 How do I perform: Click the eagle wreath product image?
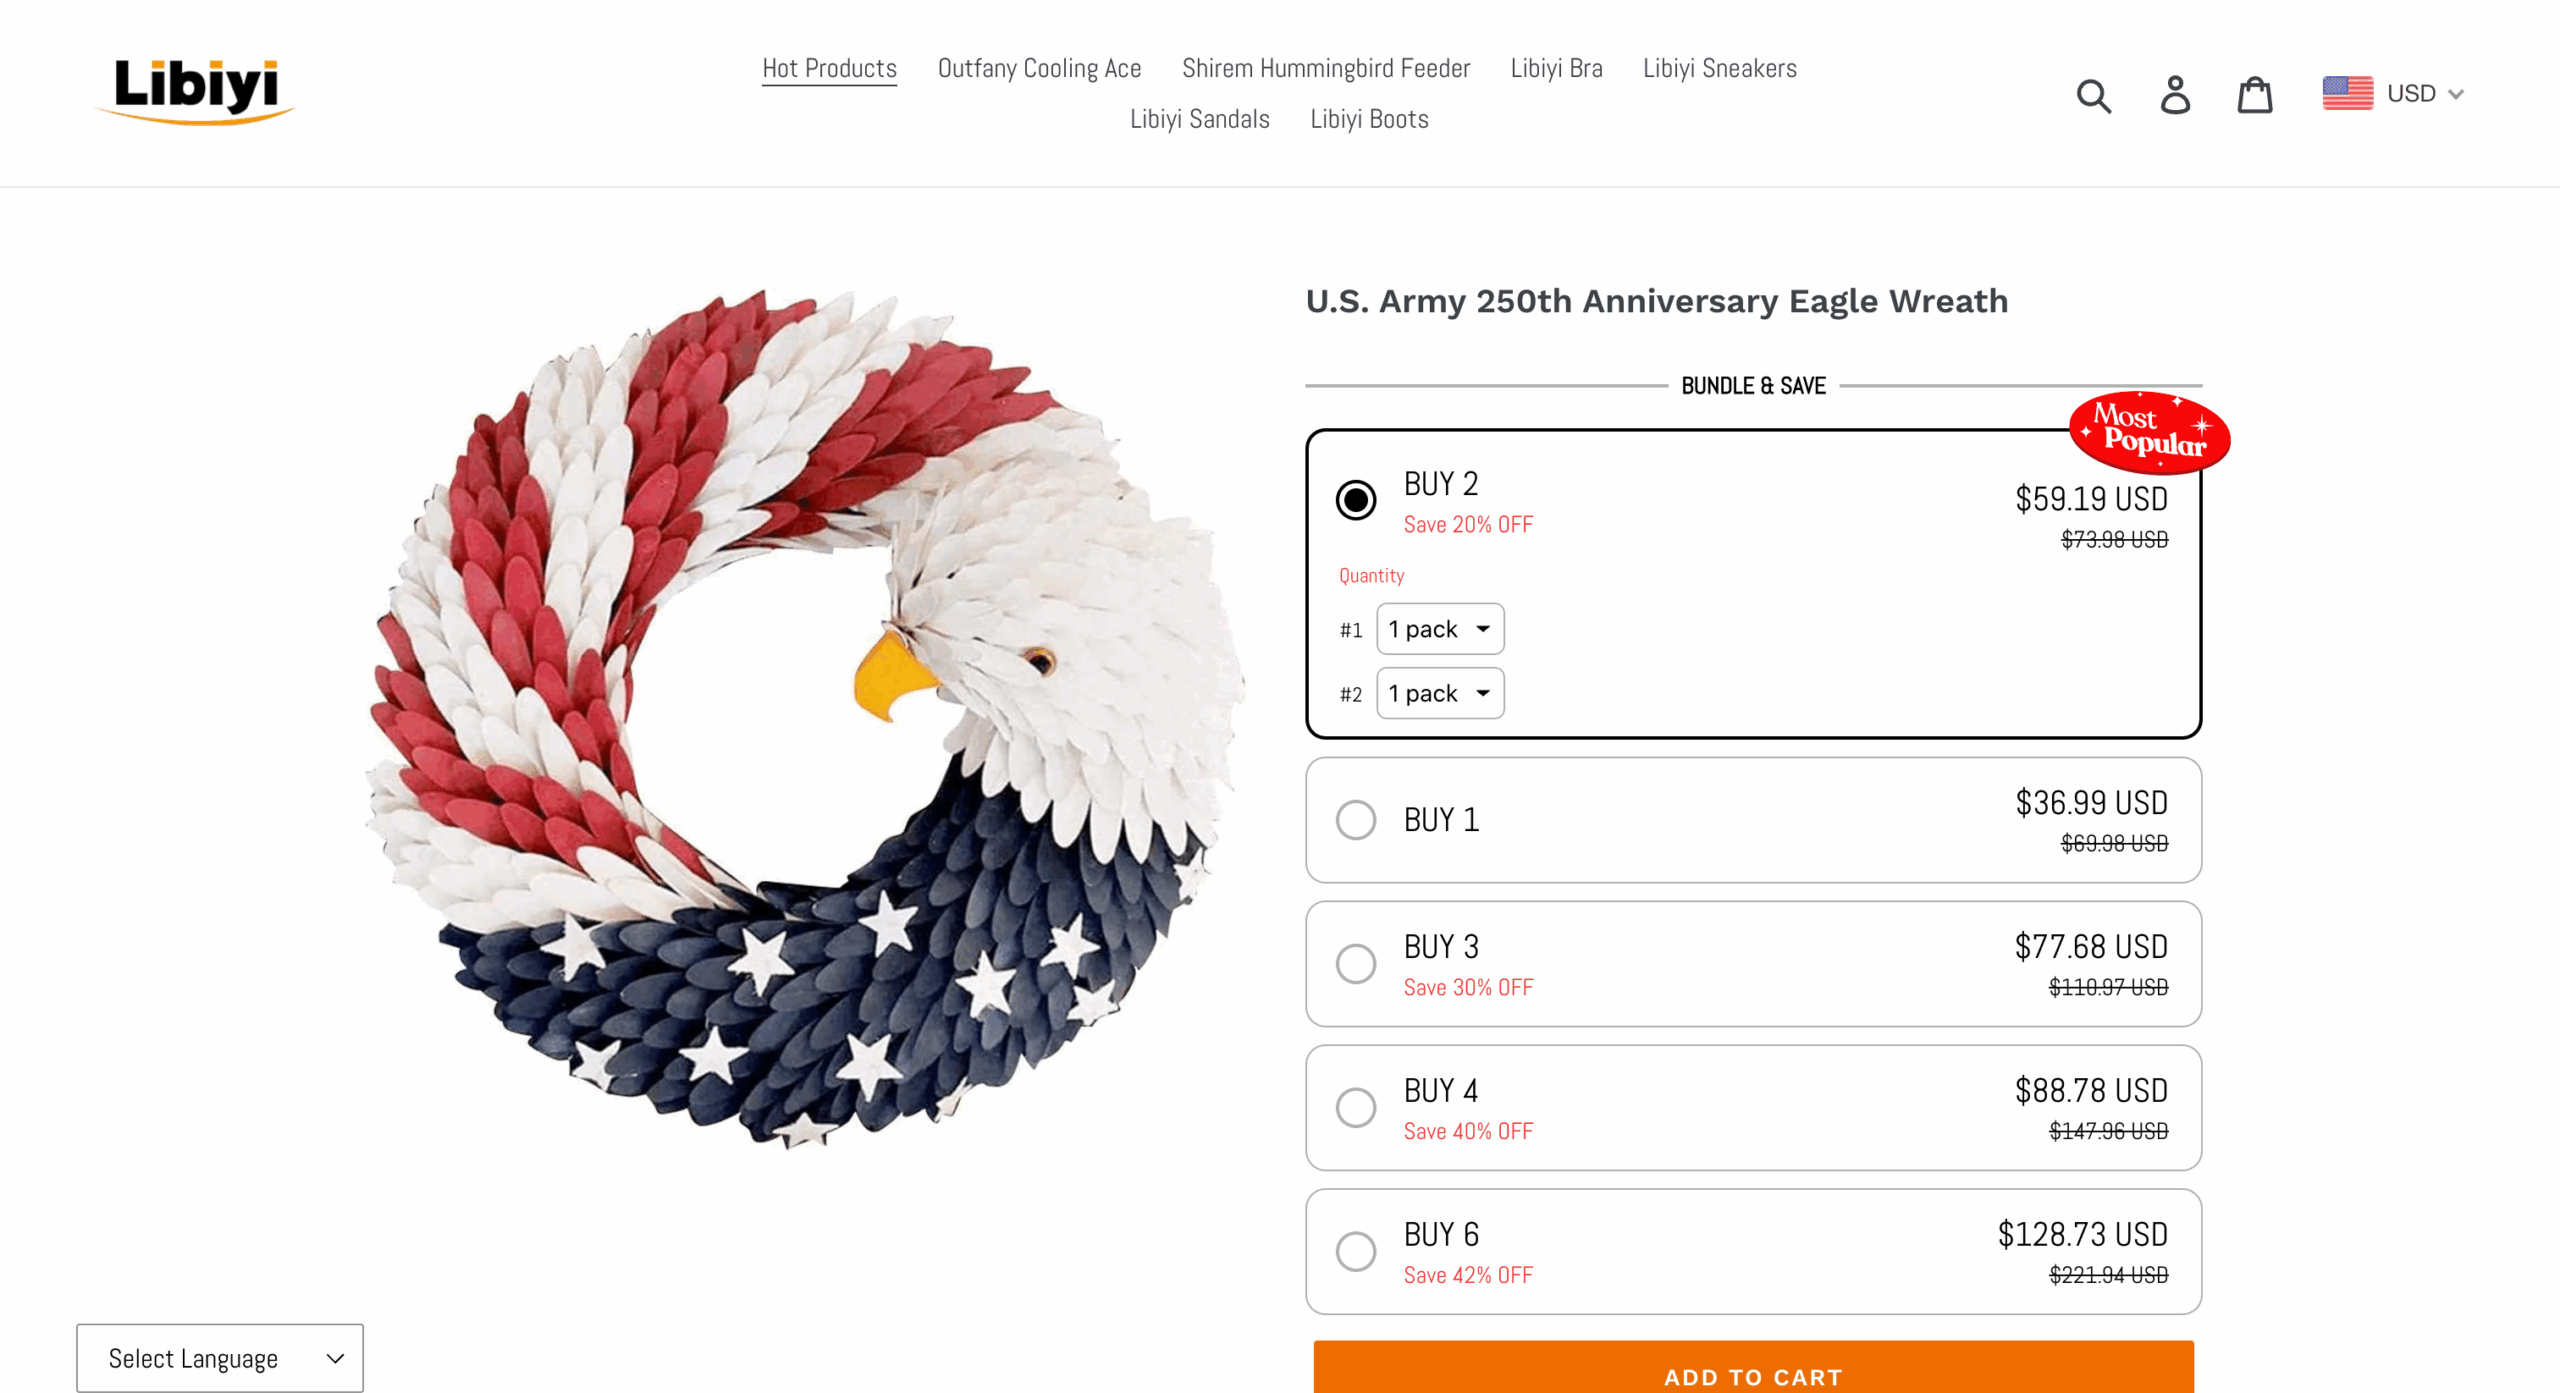click(x=805, y=718)
